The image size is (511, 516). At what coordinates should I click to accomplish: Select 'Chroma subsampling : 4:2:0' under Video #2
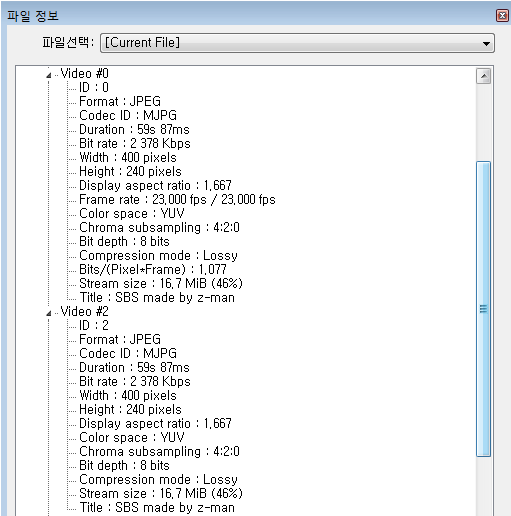pyautogui.click(x=159, y=451)
